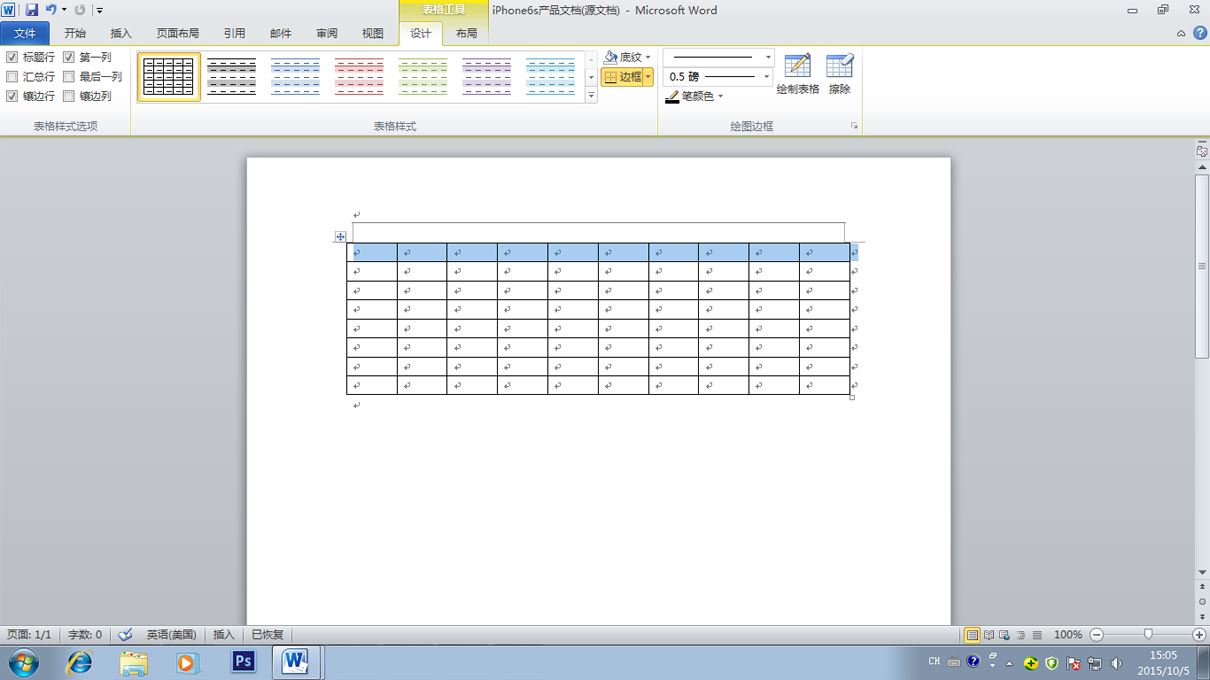Expand the table styles gallery More arrow

tap(591, 95)
